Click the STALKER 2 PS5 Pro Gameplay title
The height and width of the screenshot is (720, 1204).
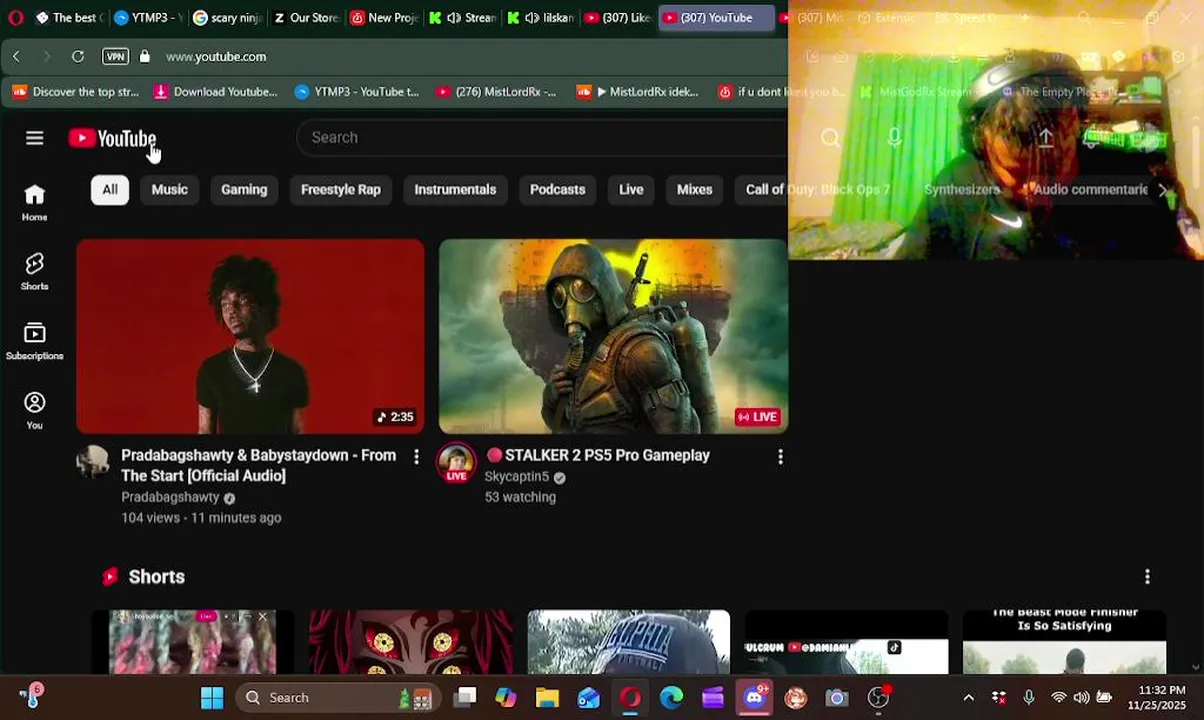598,455
